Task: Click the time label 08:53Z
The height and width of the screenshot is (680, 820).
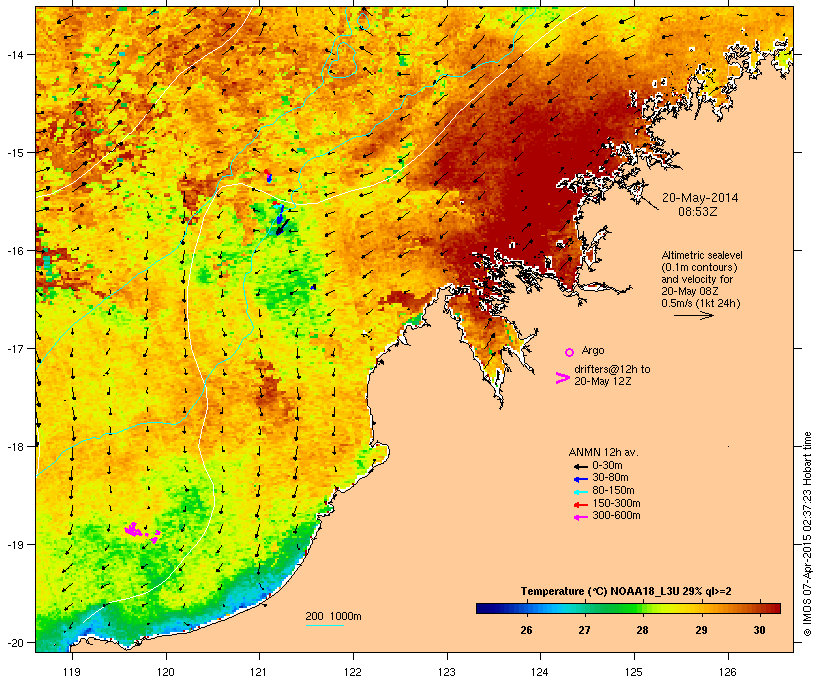Action: tap(698, 212)
